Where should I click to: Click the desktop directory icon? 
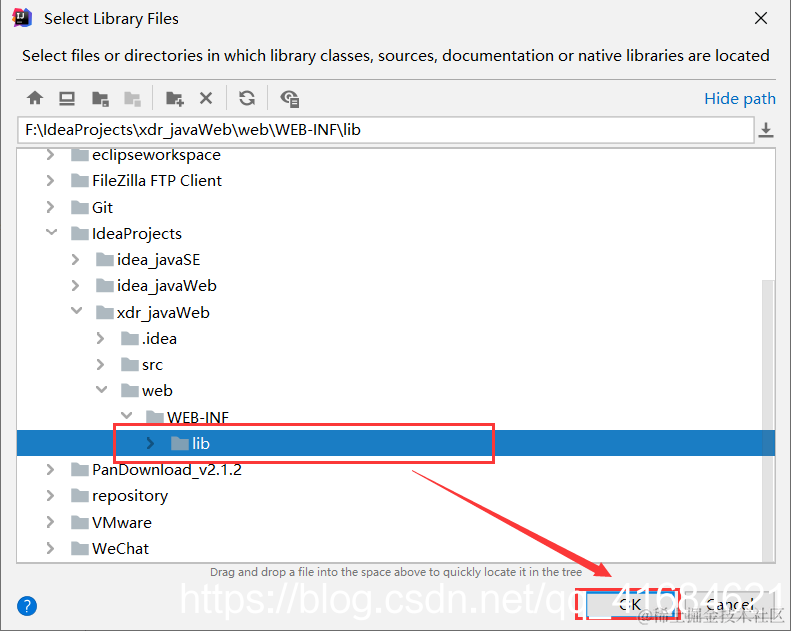click(x=67, y=98)
